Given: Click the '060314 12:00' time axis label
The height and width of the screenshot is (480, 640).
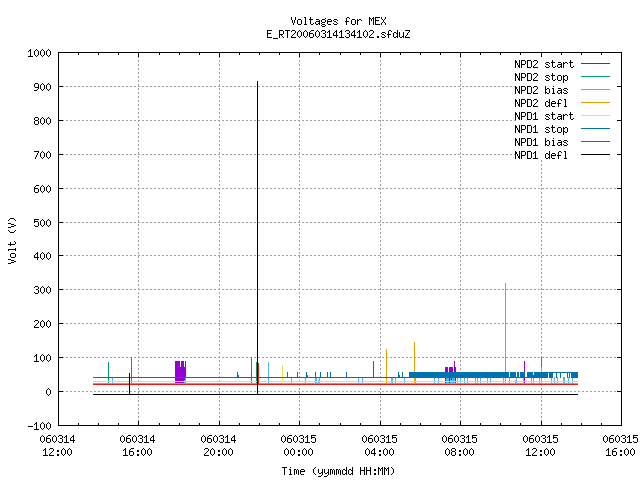Looking at the screenshot, I should (57, 446).
